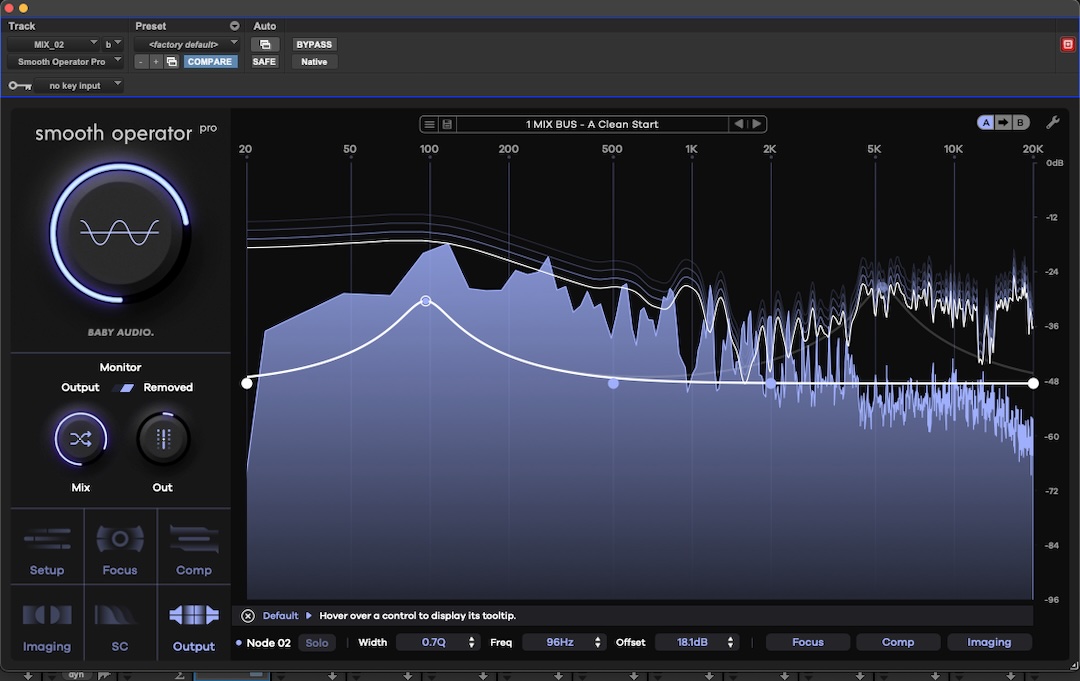Open the Preset settings menu arrow

[x=234, y=26]
